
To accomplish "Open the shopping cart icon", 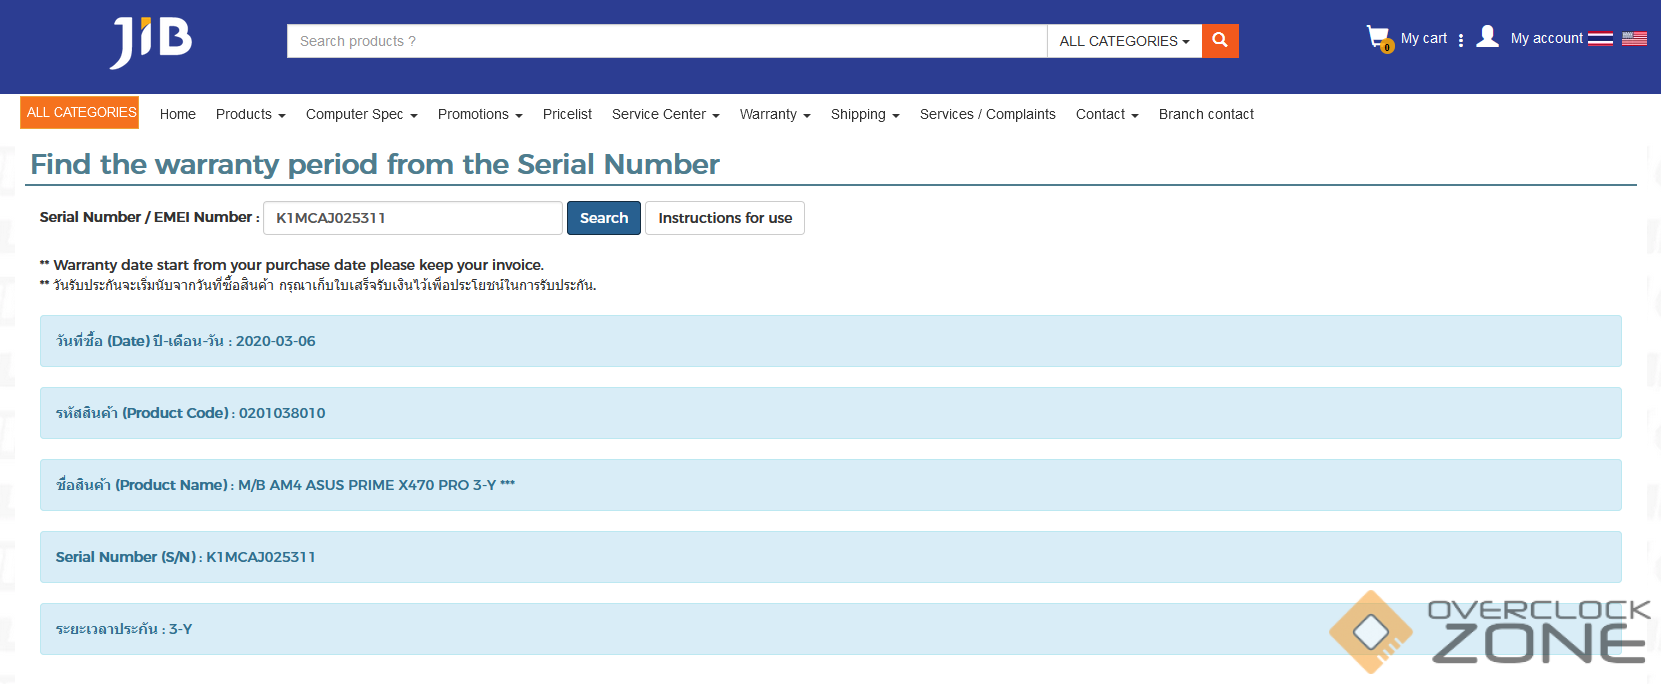I will (1379, 38).
